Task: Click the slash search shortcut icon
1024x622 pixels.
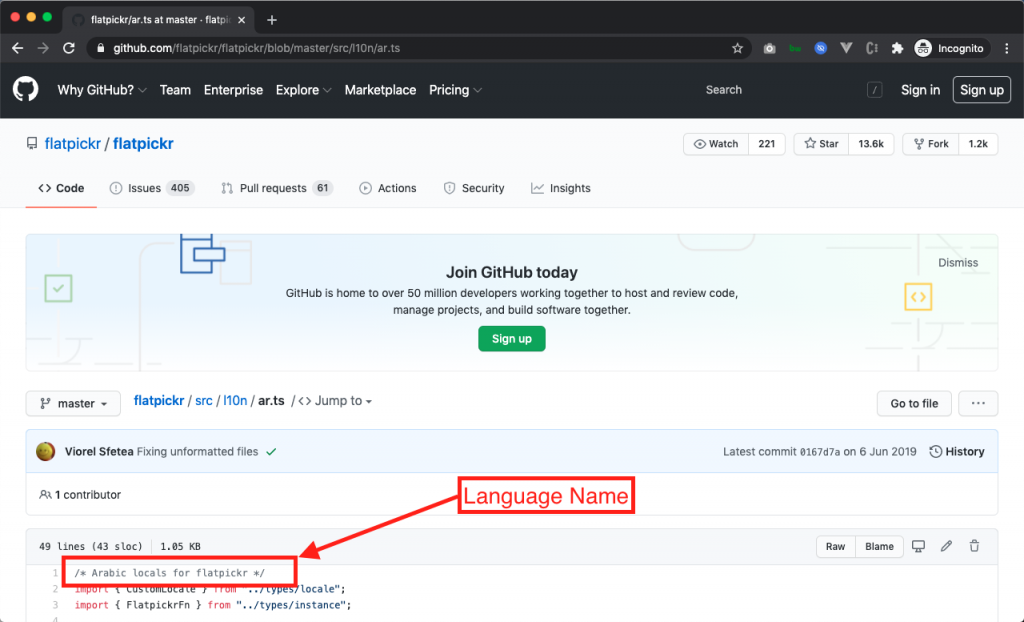Action: point(874,90)
